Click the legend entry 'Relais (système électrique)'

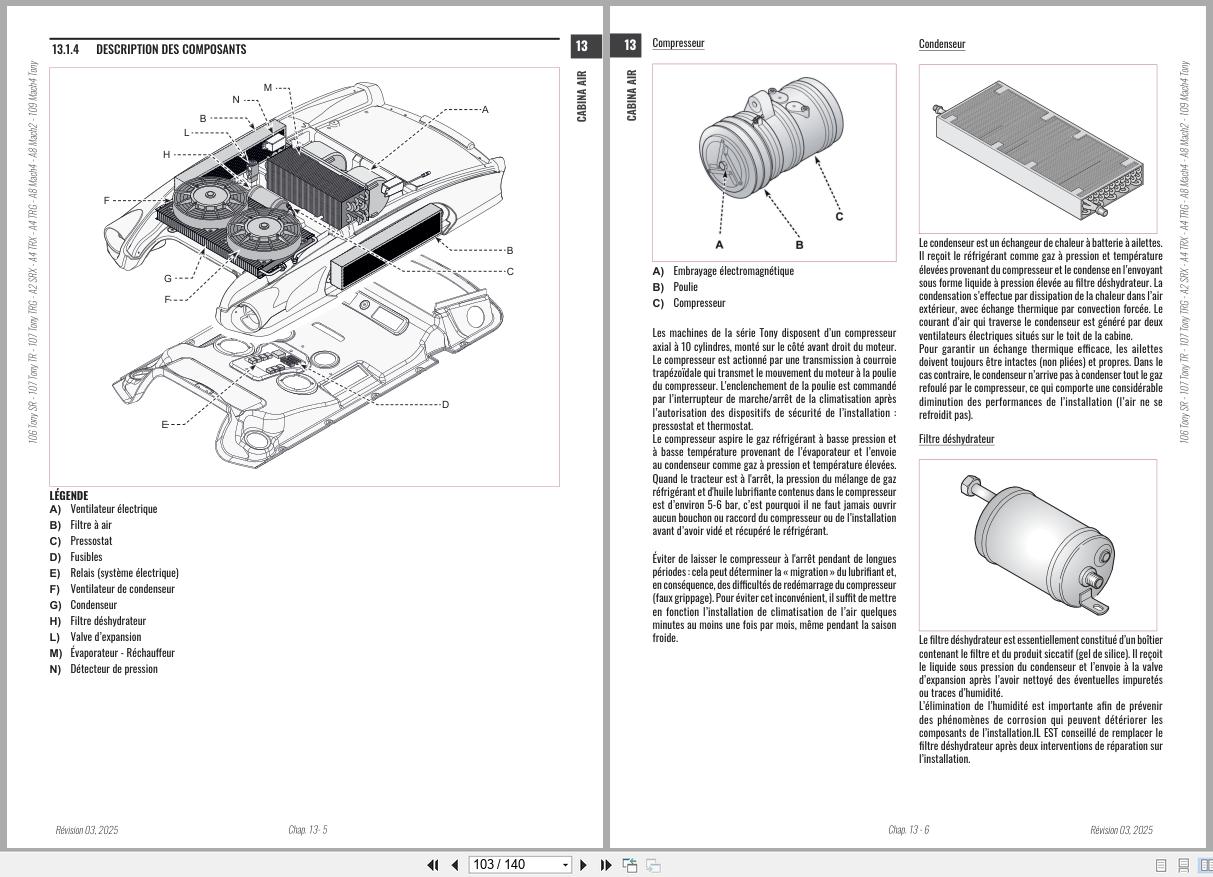(x=124, y=573)
